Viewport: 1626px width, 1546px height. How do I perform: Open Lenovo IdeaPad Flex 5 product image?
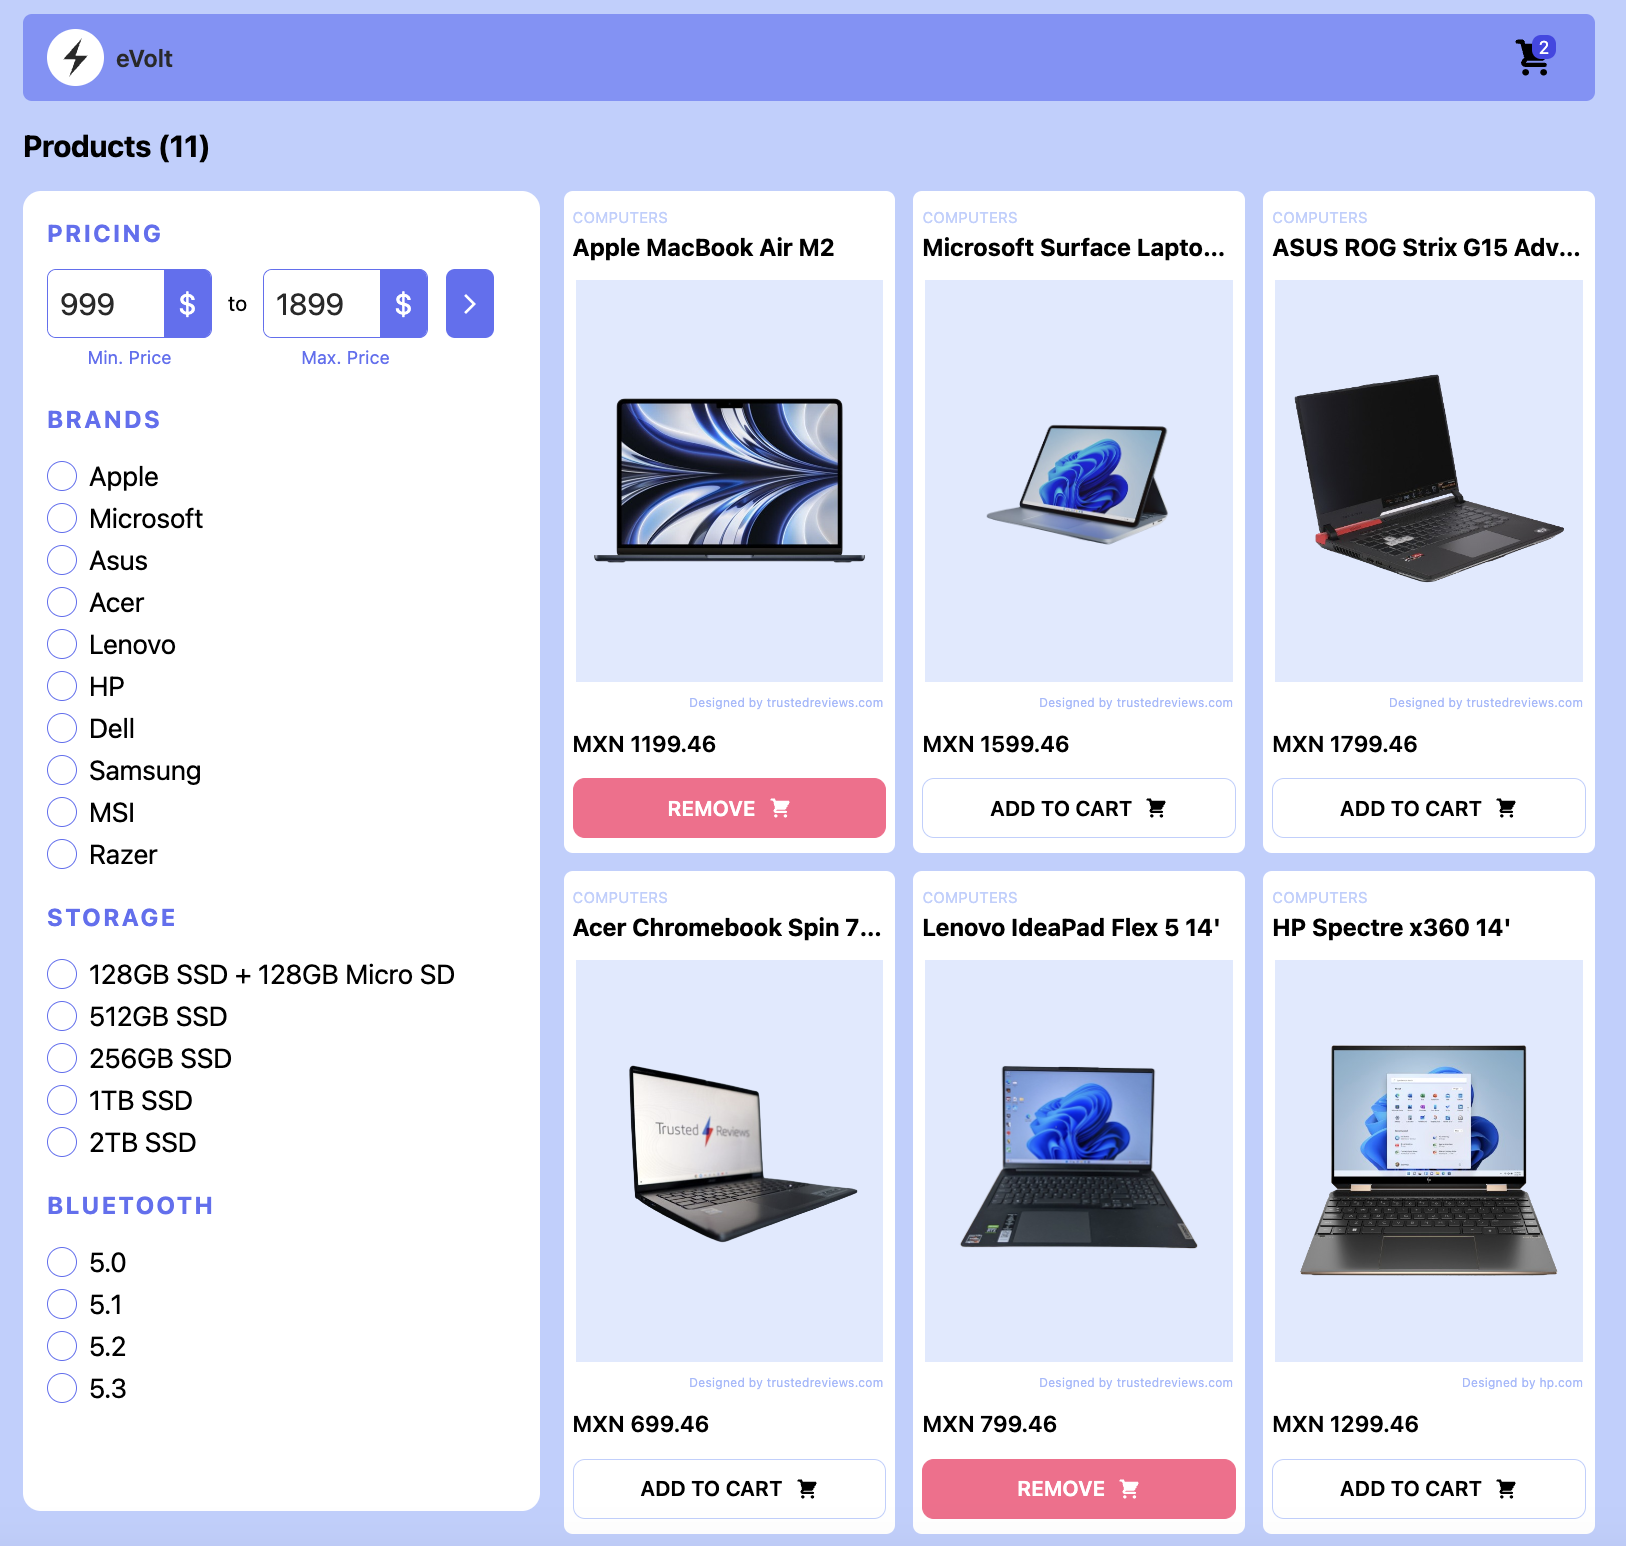coord(1078,1161)
